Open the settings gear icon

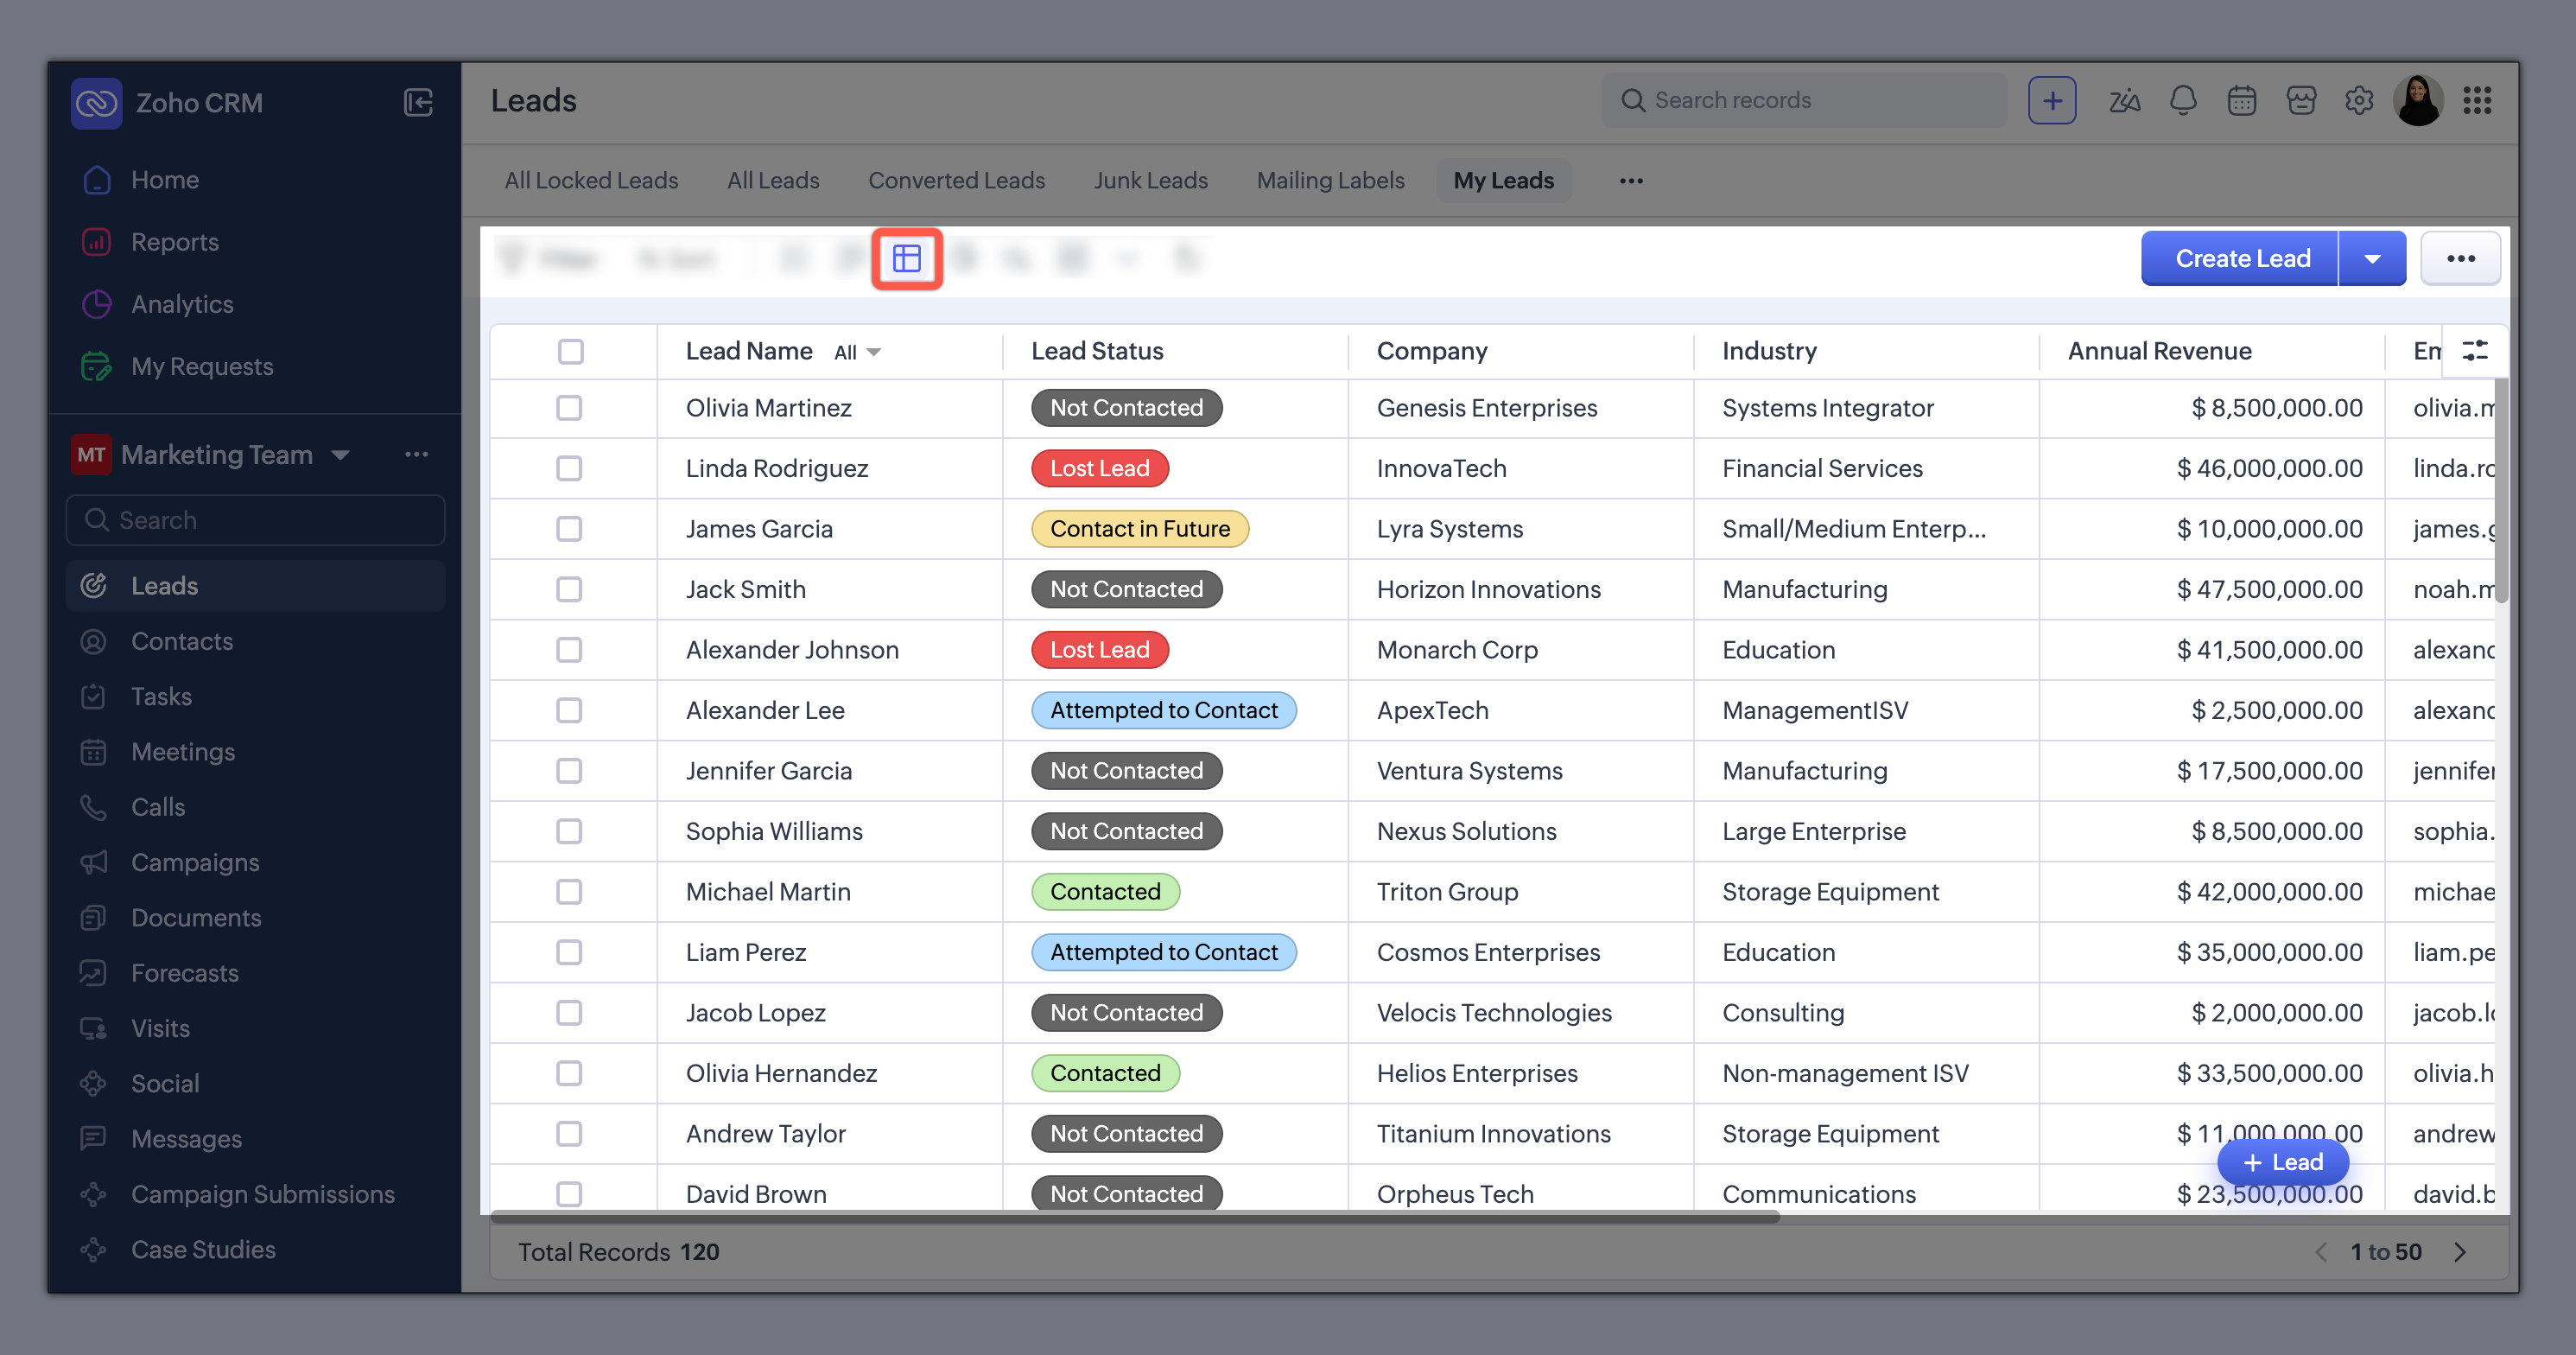[2359, 100]
